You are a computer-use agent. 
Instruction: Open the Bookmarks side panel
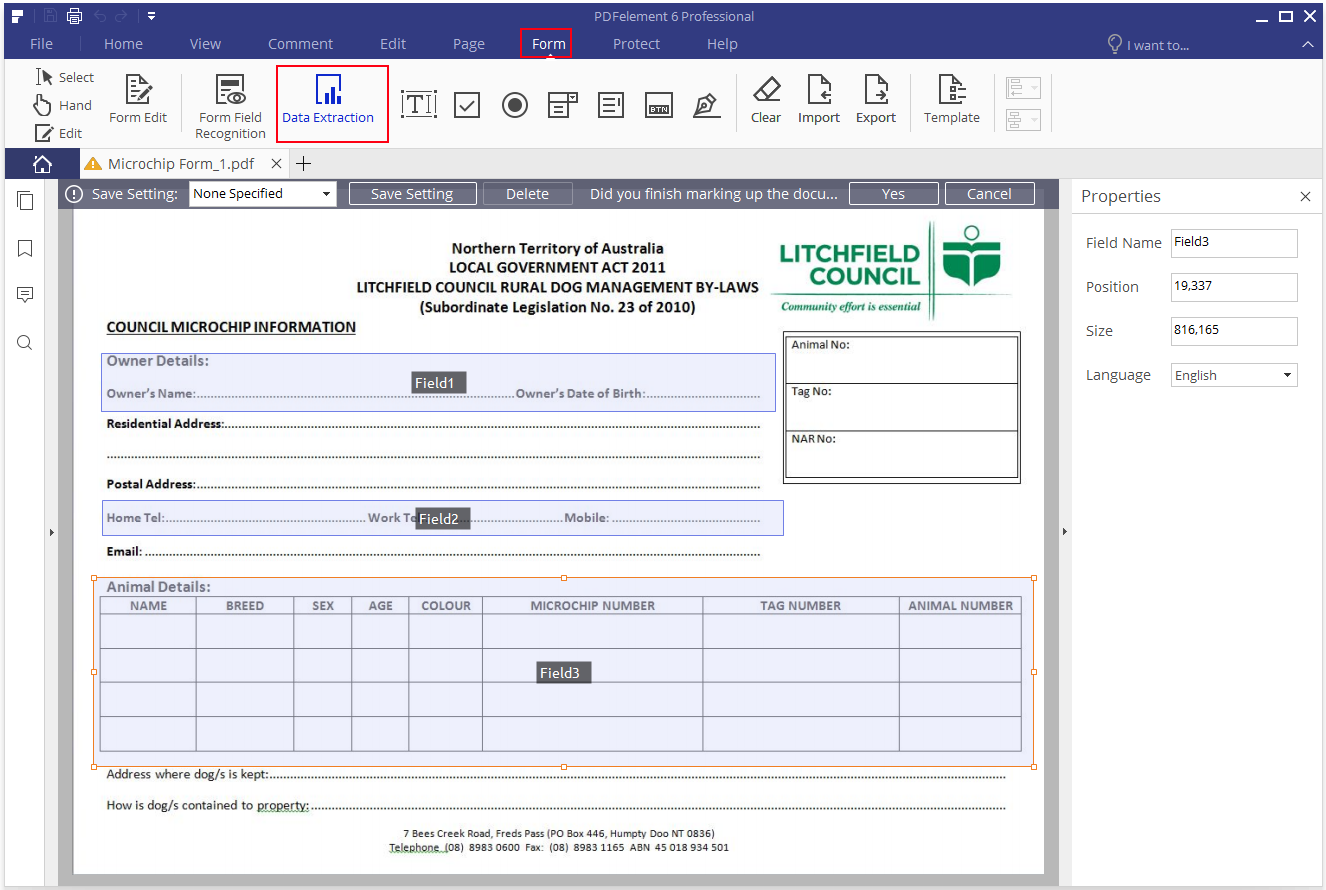25,248
